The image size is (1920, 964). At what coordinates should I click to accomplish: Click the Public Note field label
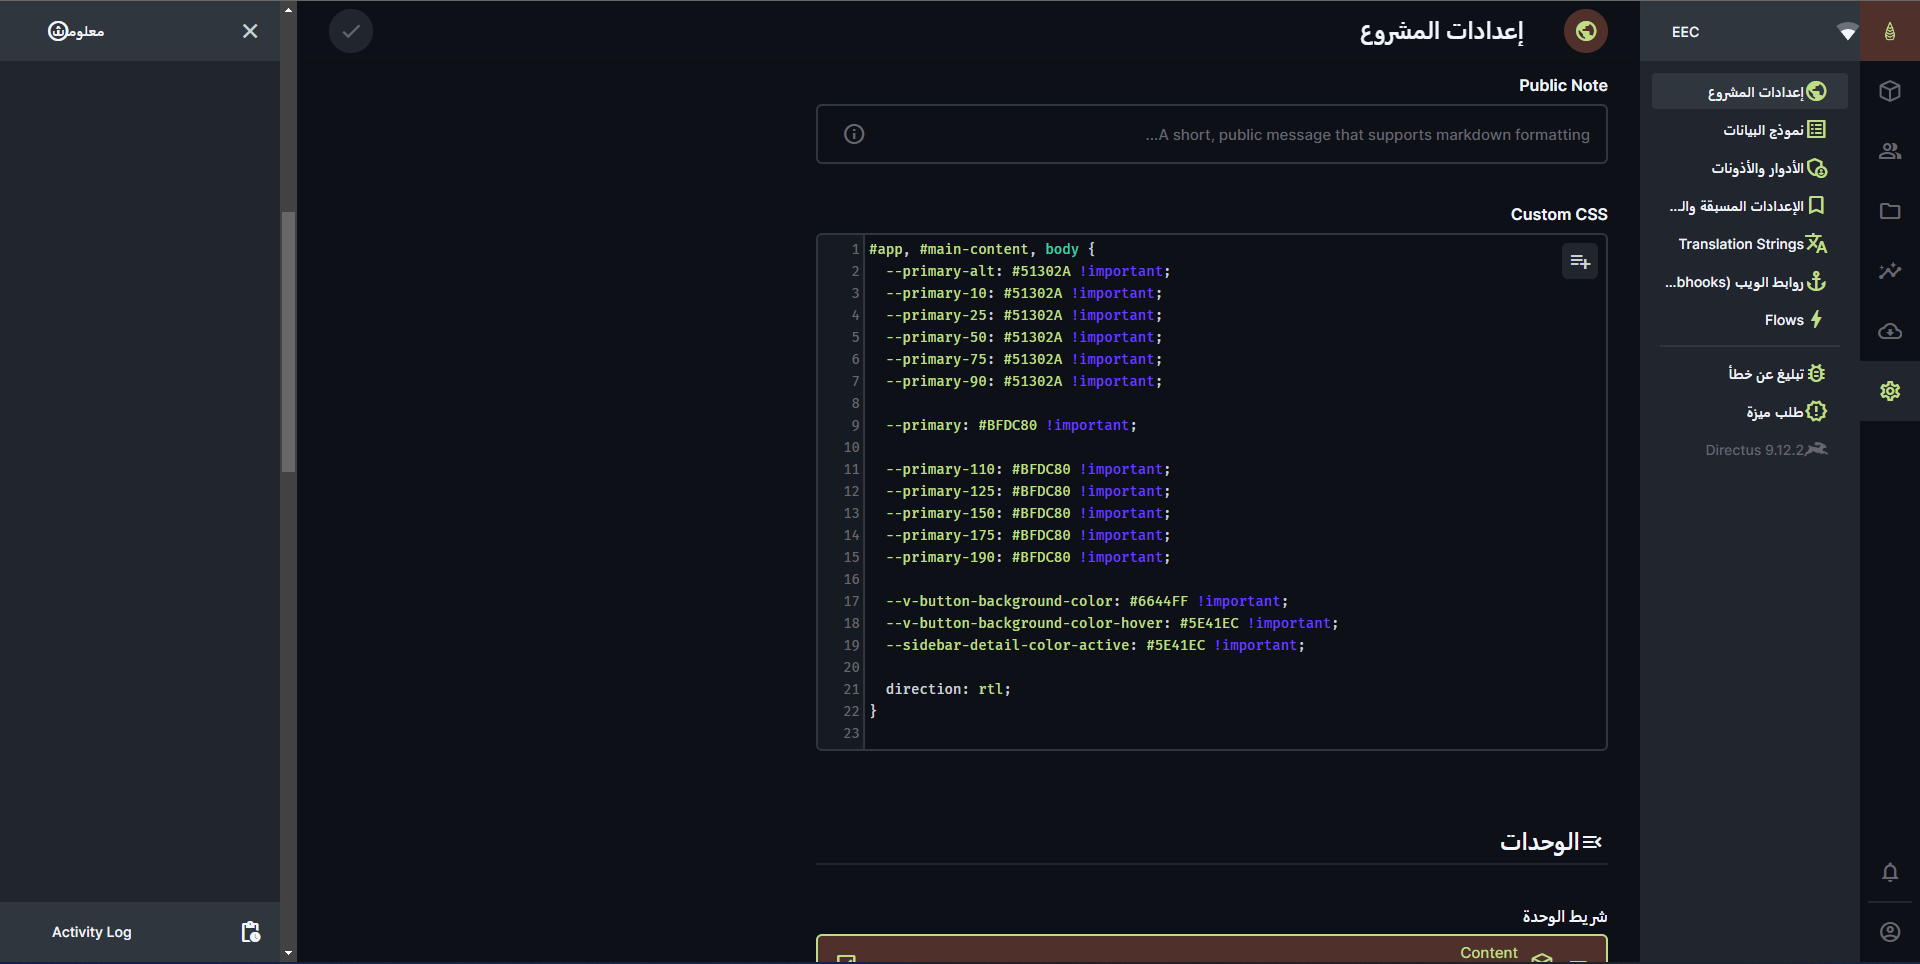pyautogui.click(x=1563, y=85)
